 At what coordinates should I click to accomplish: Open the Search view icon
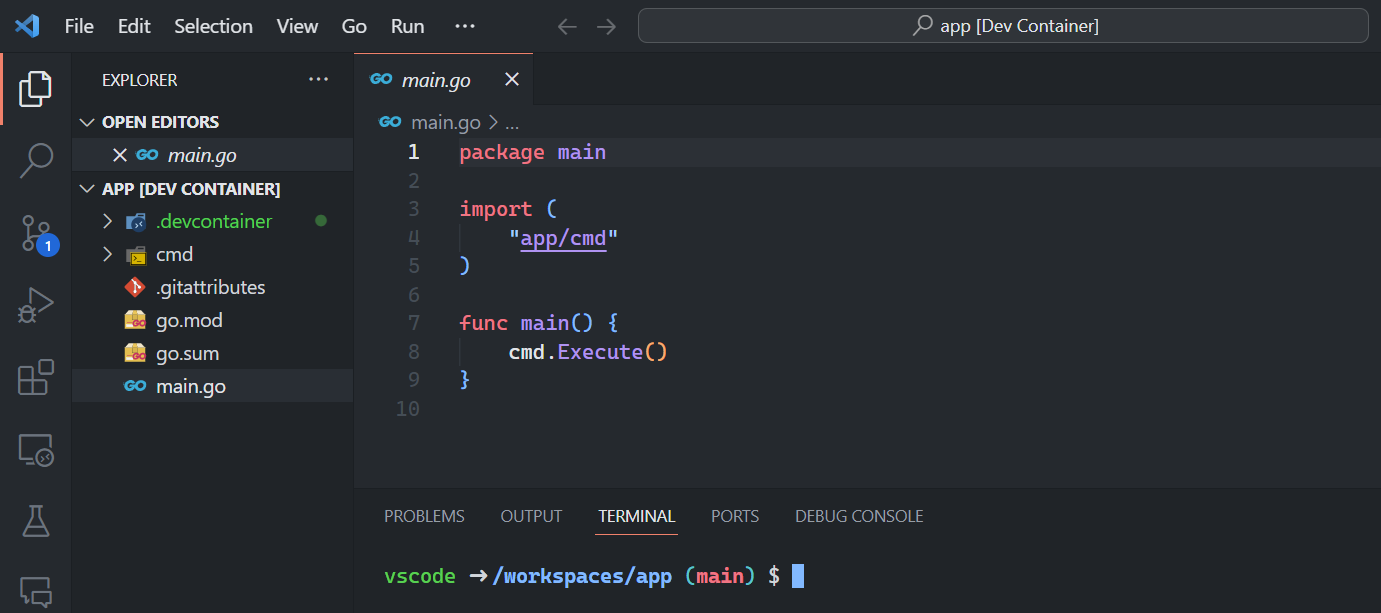[35, 160]
